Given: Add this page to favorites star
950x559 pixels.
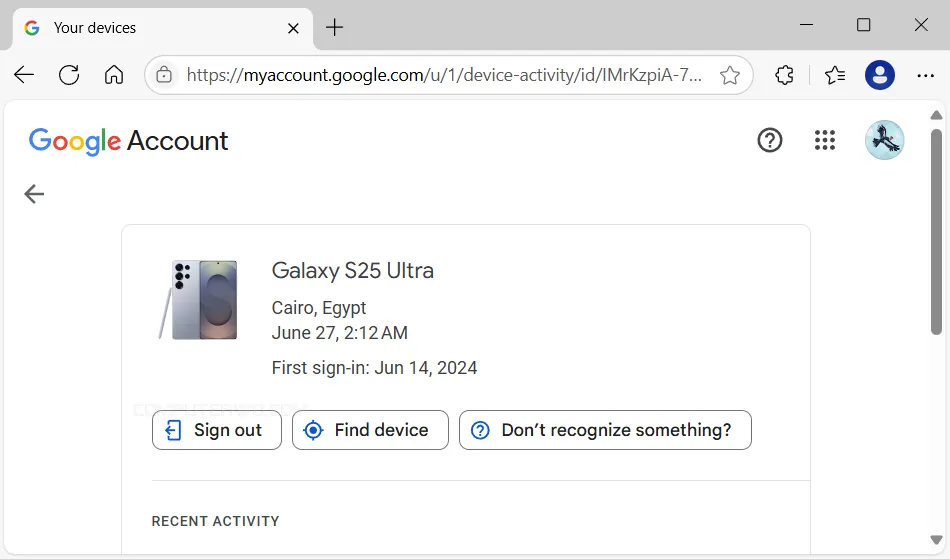Looking at the screenshot, I should click(729, 75).
